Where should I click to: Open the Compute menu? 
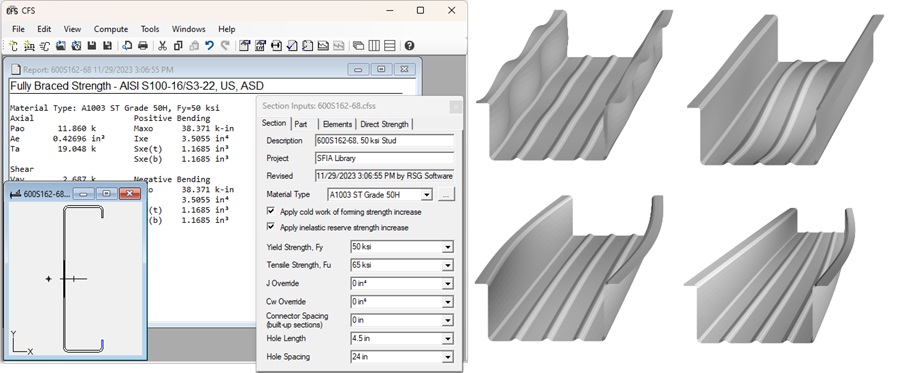tap(111, 29)
